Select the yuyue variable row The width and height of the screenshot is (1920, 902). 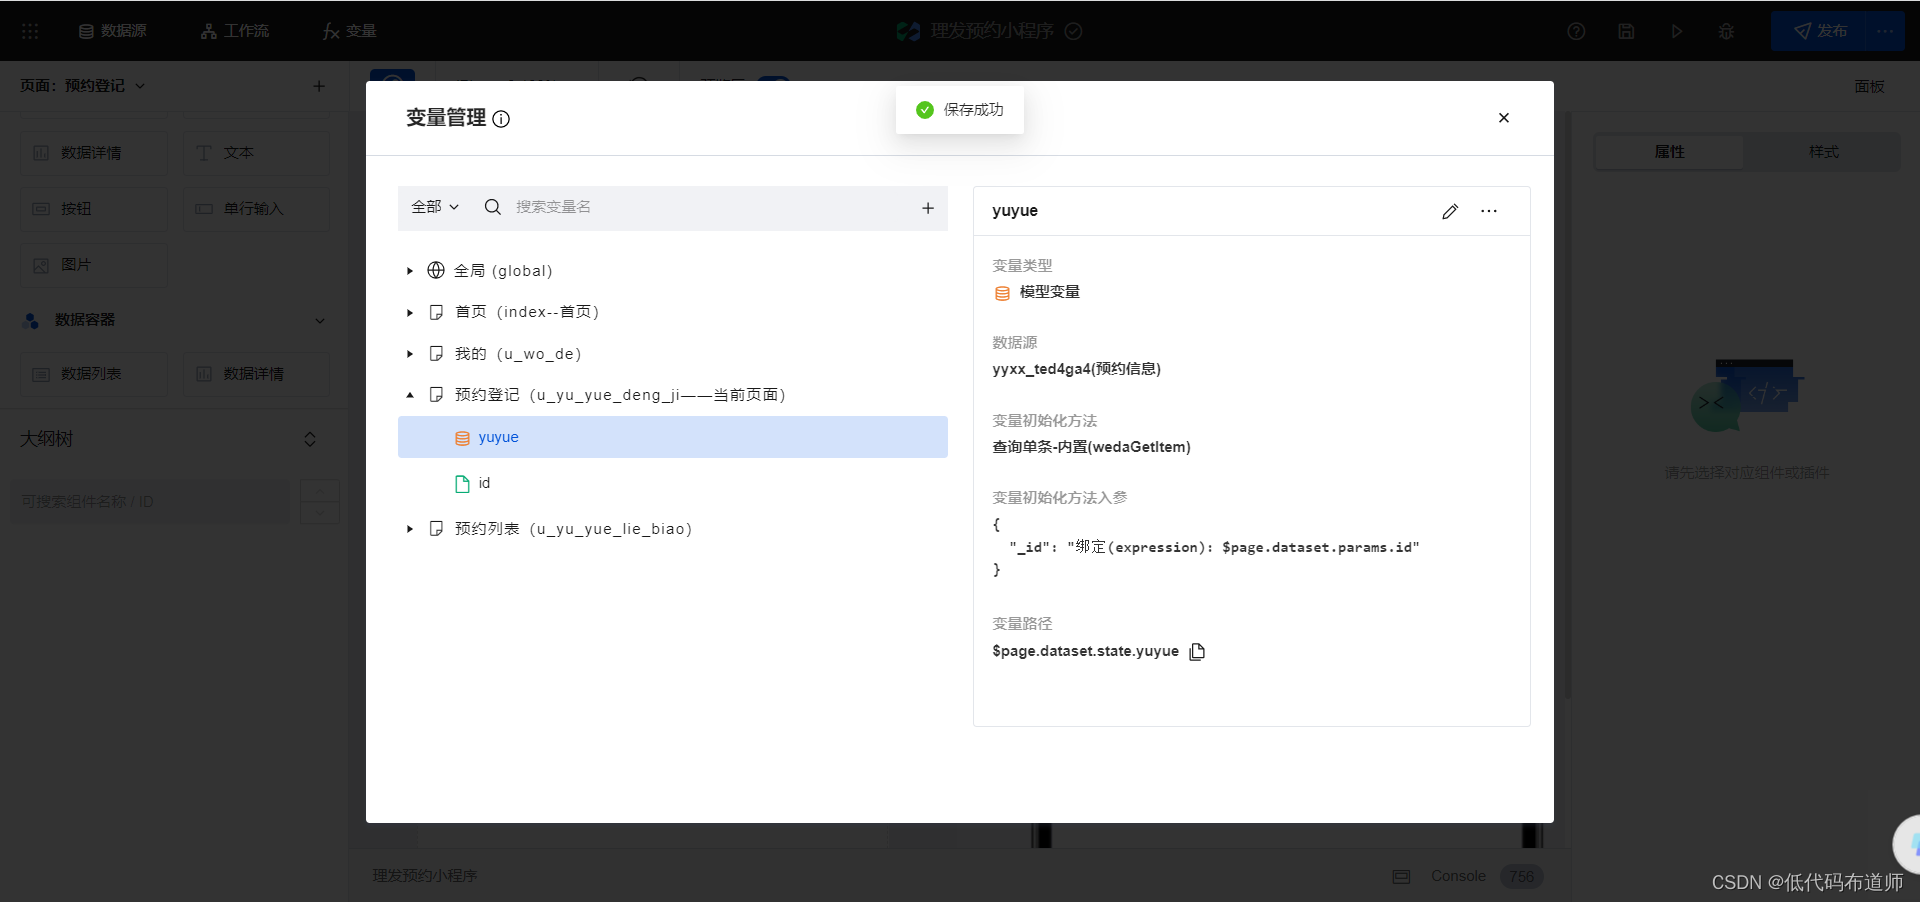(673, 437)
